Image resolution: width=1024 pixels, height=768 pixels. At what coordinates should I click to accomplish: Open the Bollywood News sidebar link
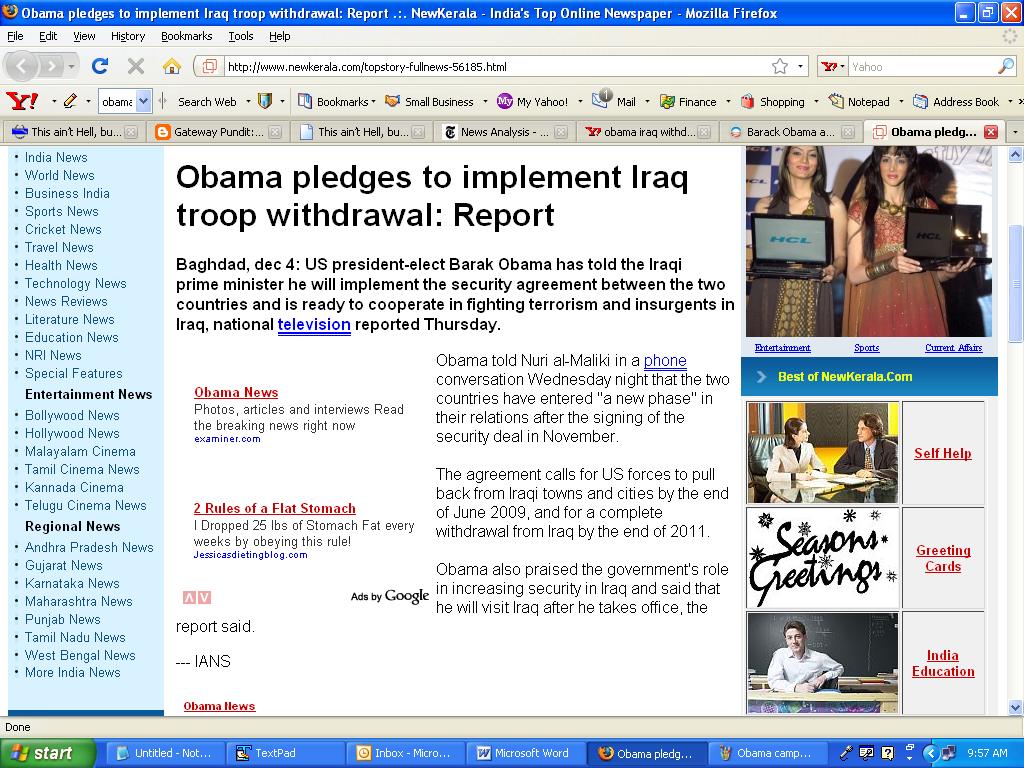pos(72,415)
